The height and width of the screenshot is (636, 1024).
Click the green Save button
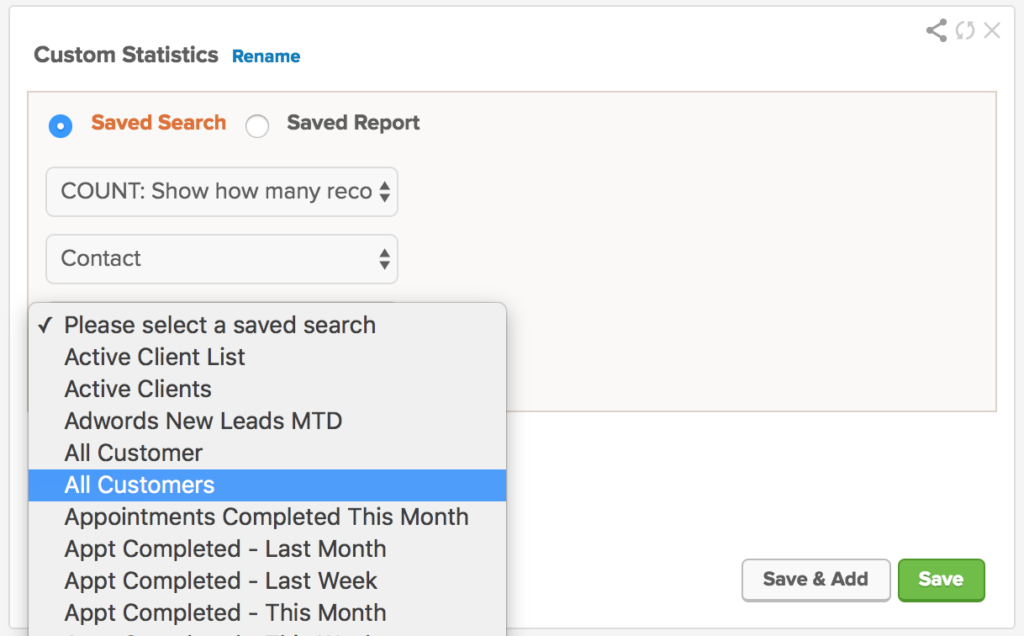(941, 580)
